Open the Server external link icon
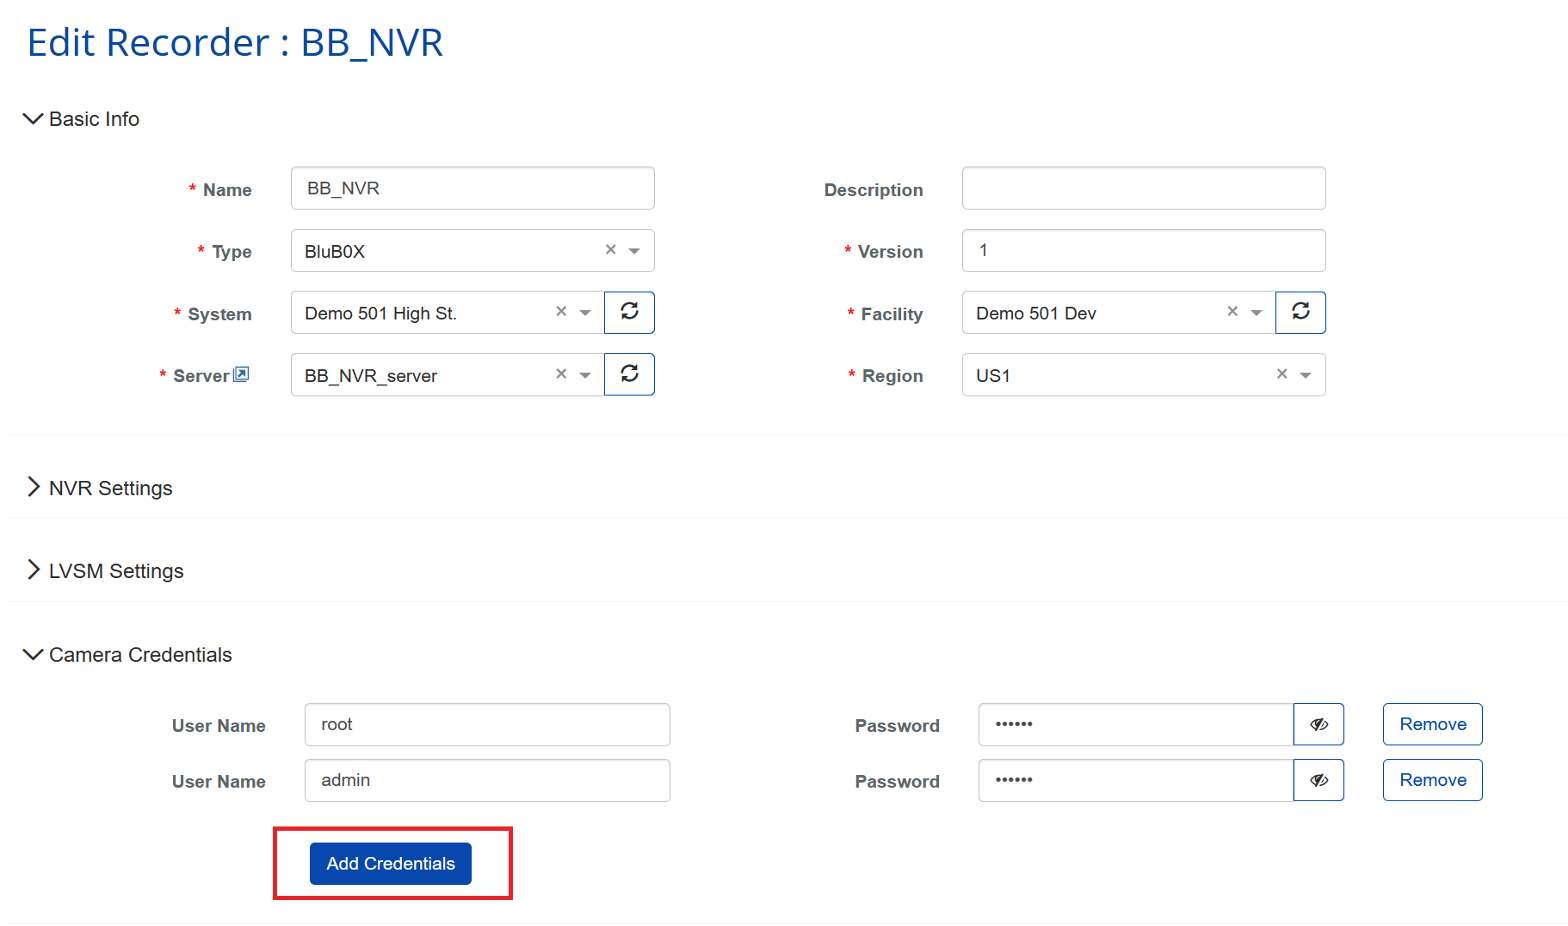Screen dimensions: 1568x926 click(x=241, y=374)
